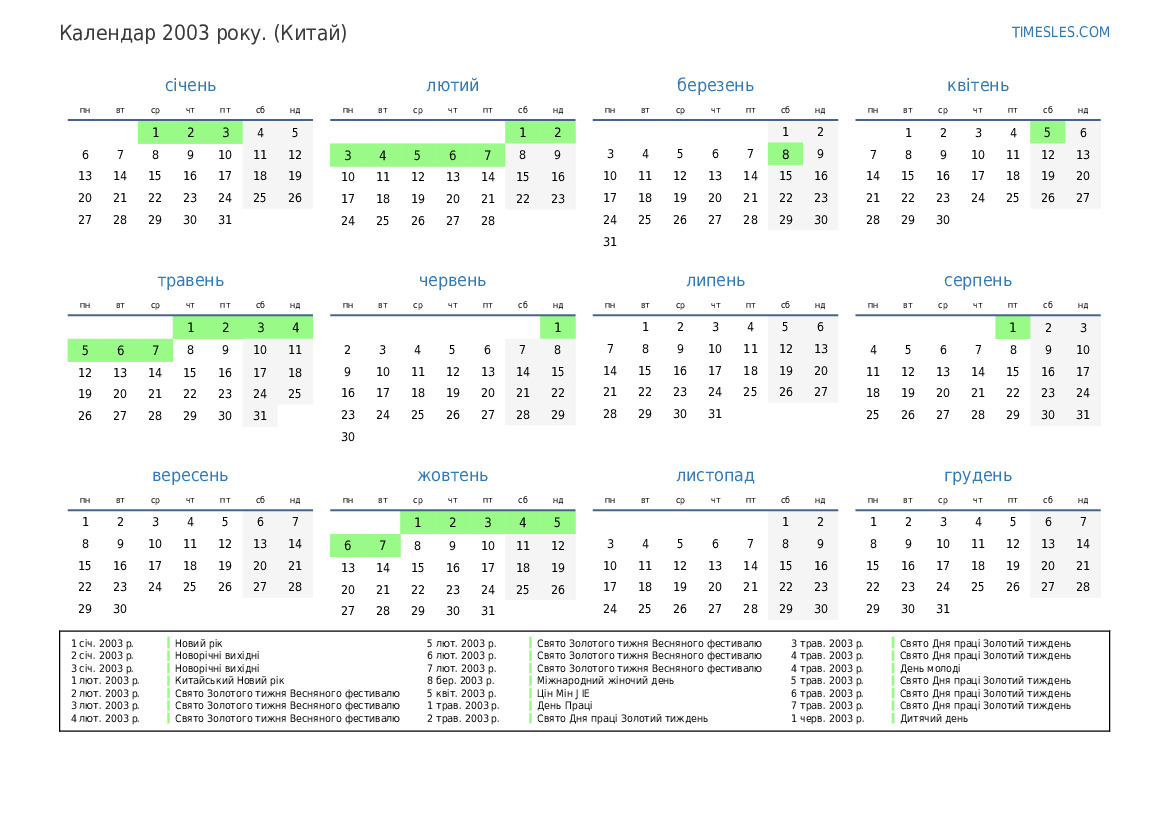Click highlighted 1 in червень calendar
This screenshot has height=827, width=1169.
tap(557, 328)
